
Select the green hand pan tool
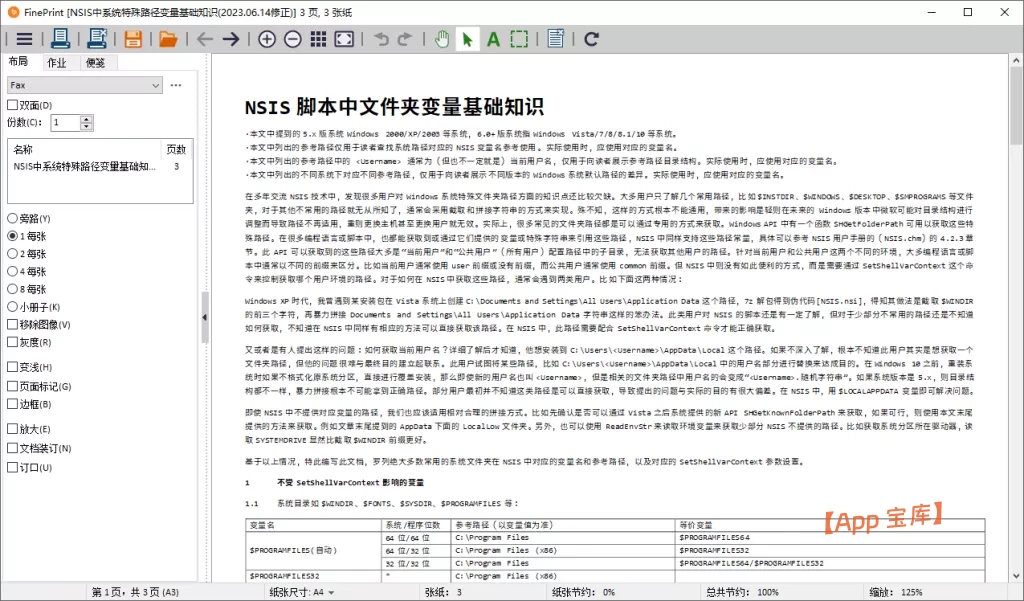click(442, 39)
